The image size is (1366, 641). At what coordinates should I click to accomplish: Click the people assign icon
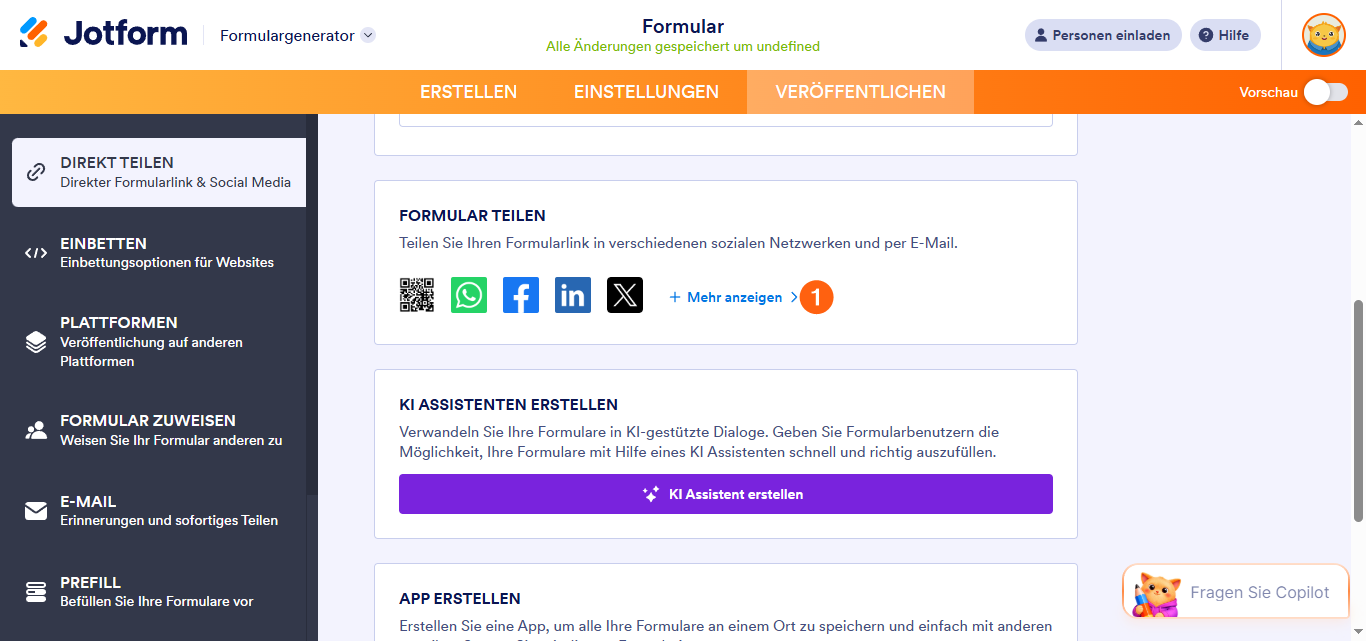(36, 430)
